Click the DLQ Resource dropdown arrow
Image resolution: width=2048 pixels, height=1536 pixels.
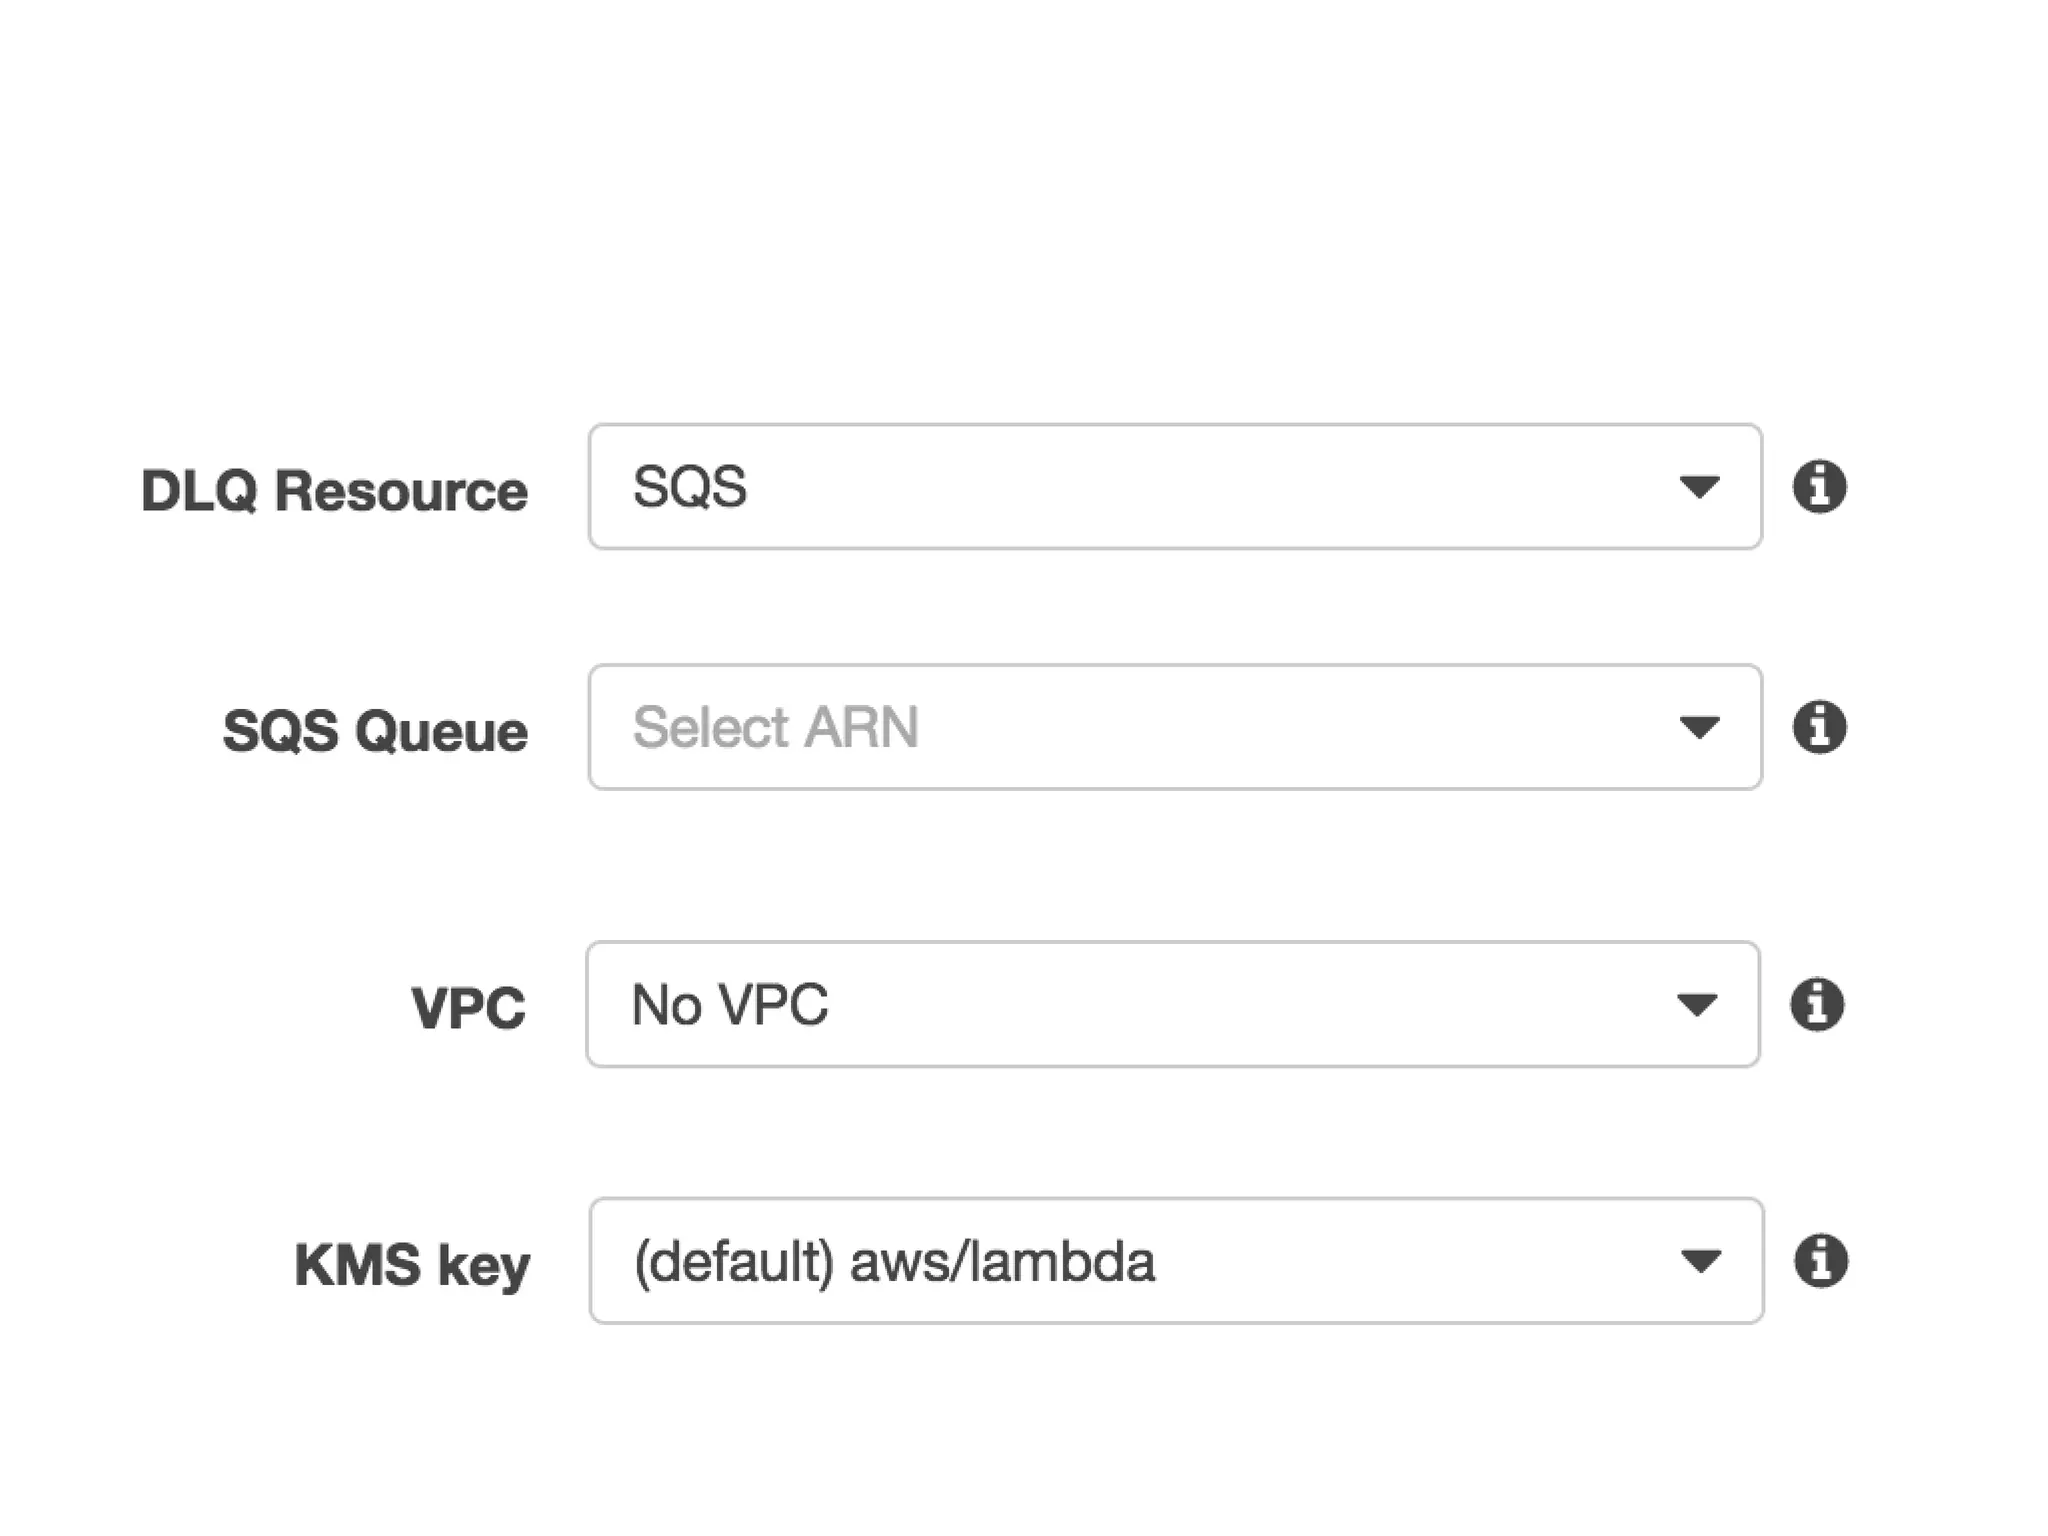(x=1699, y=487)
